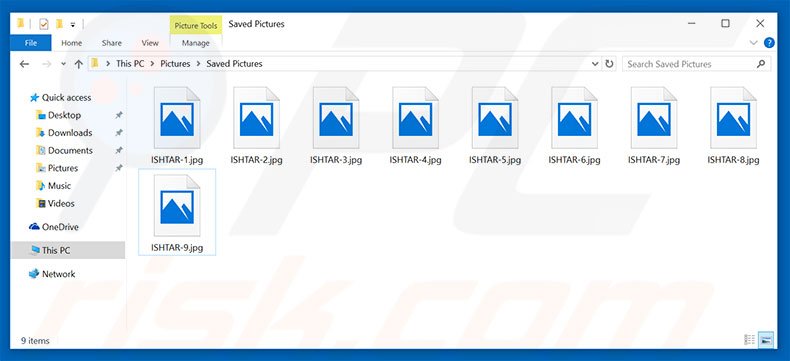Open the ISHTAR-1.jpg file icon
This screenshot has height=361, width=790.
pos(177,118)
